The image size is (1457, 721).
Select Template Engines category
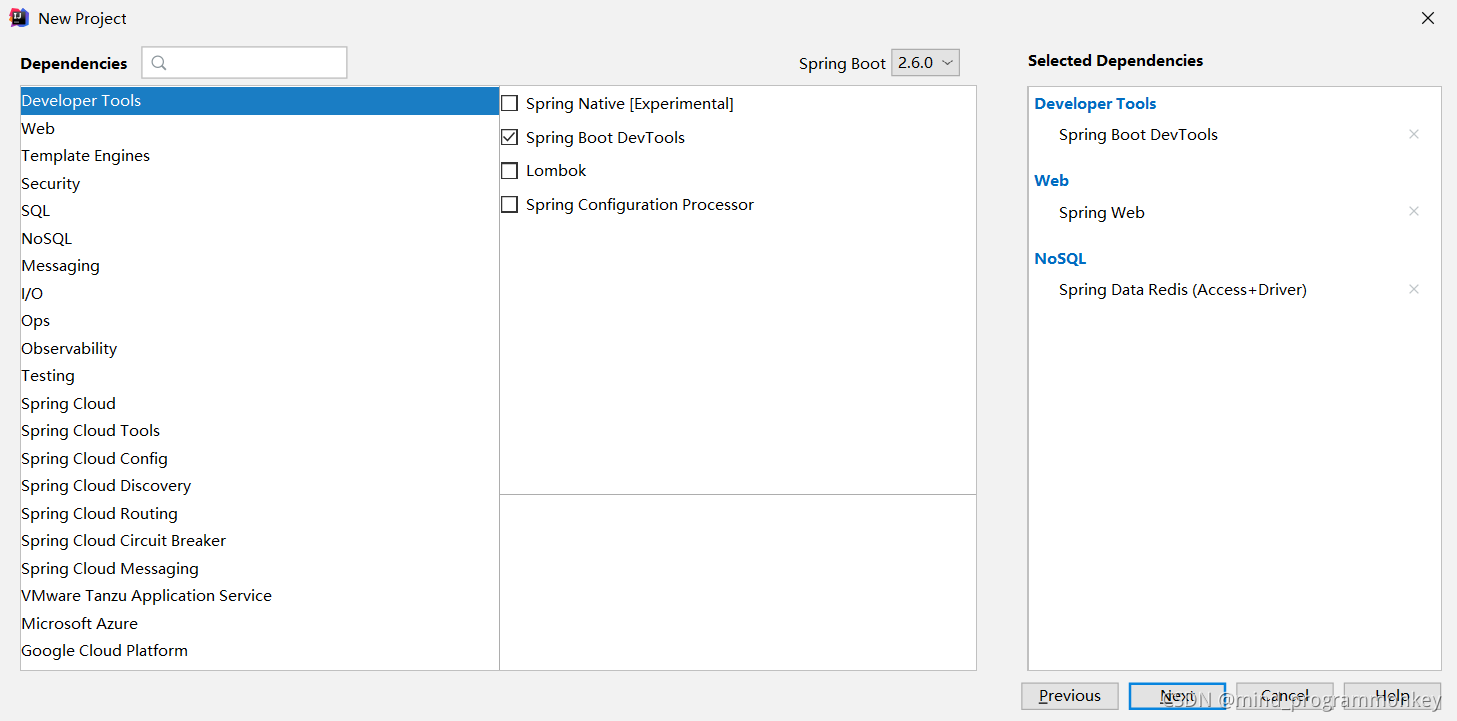click(x=260, y=156)
